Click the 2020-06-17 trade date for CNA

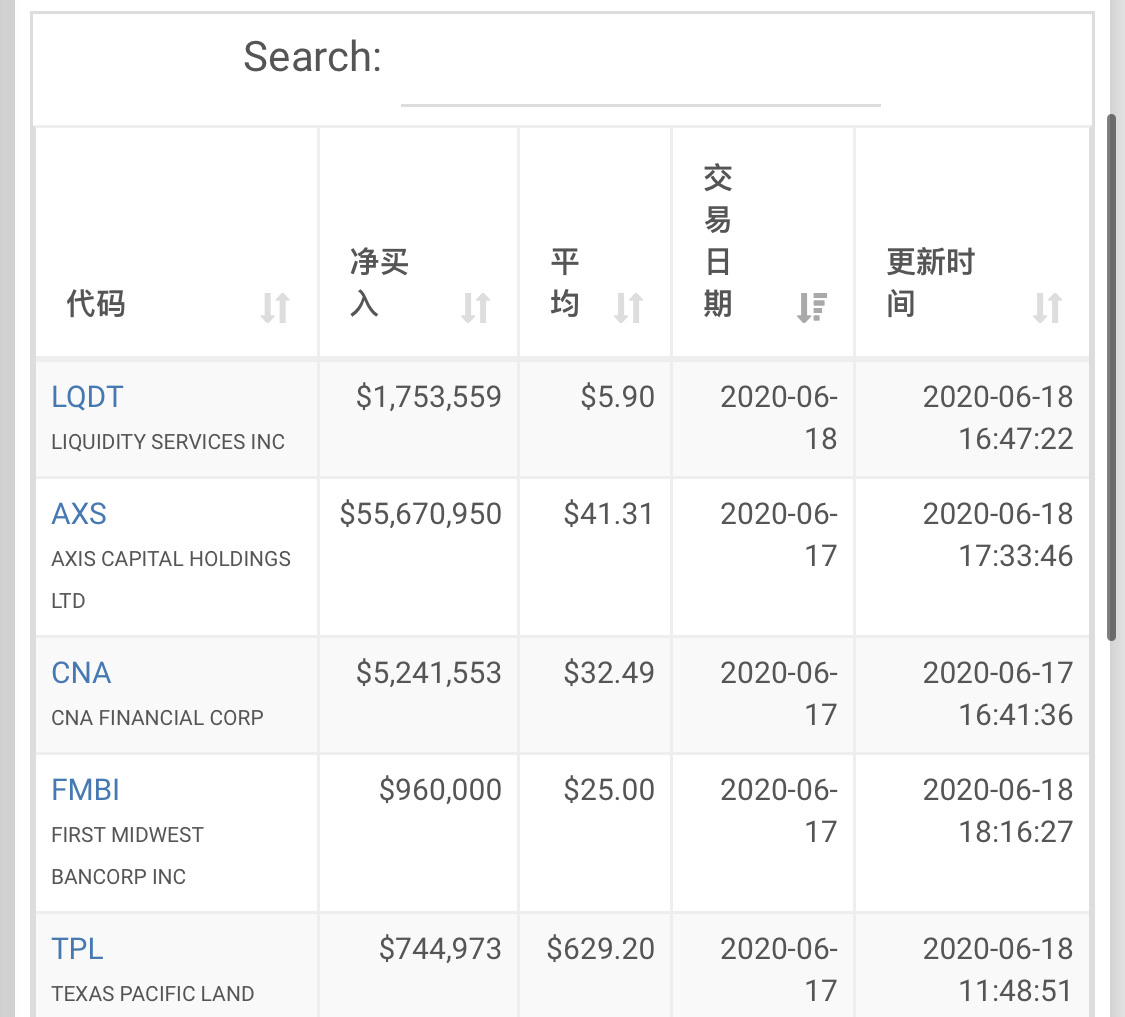point(779,694)
